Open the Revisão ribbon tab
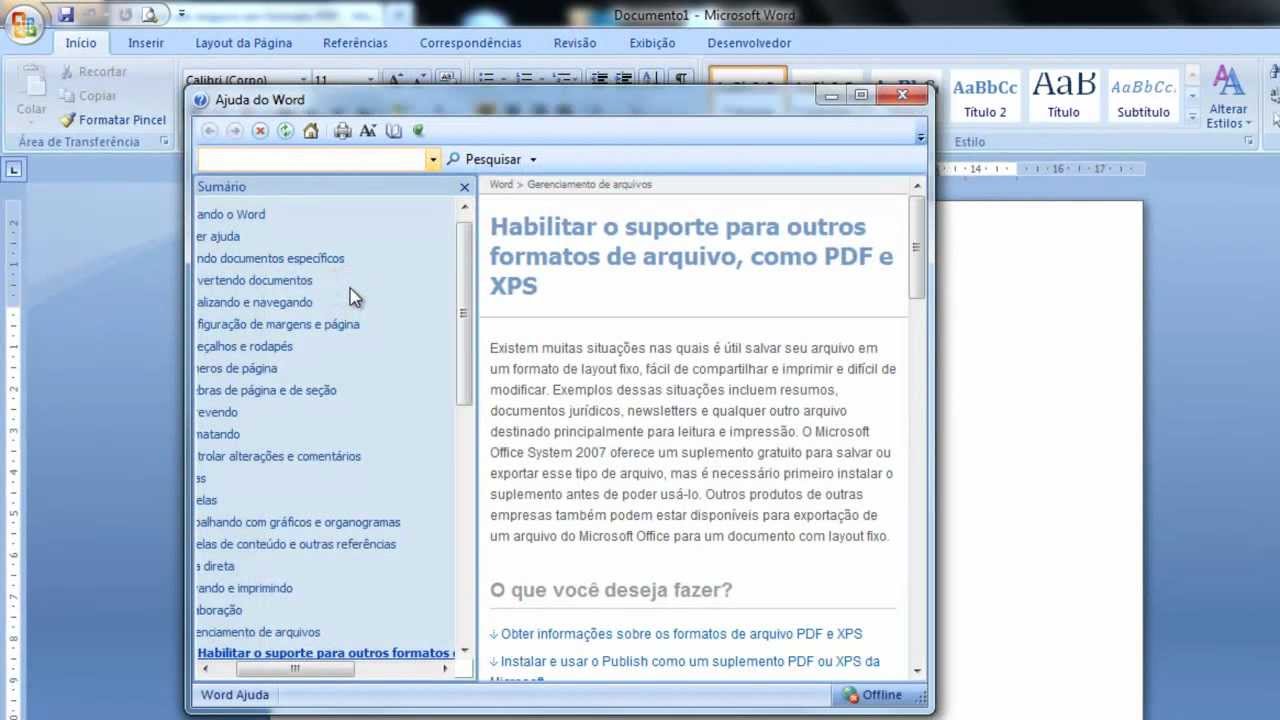The image size is (1280, 720). click(575, 43)
